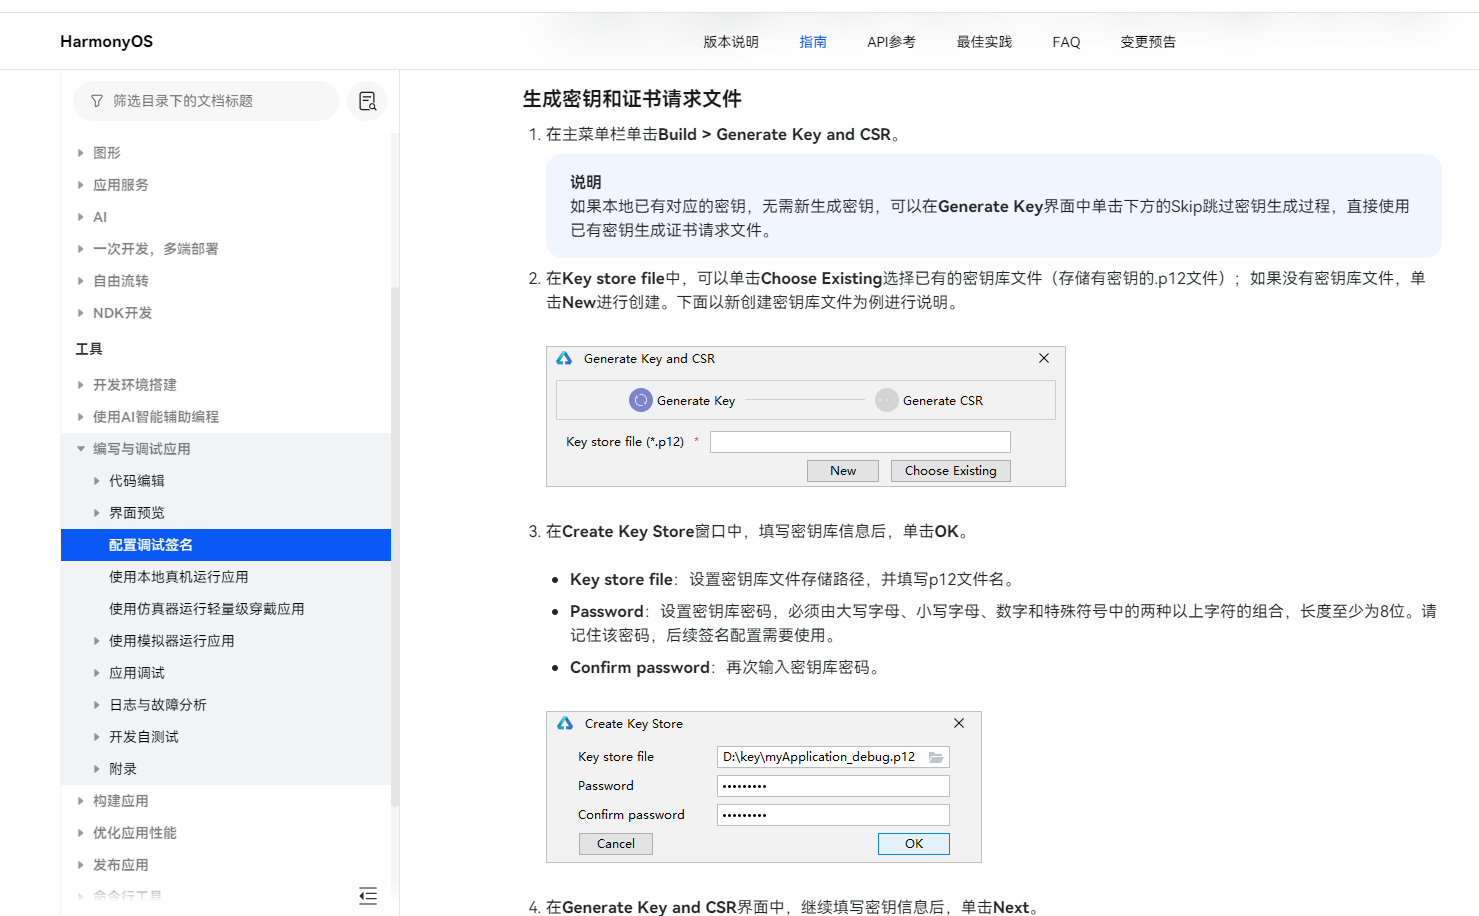Open 使用仿真器运行轻量级穿戴应用 page
The height and width of the screenshot is (916, 1479).
[x=206, y=609]
